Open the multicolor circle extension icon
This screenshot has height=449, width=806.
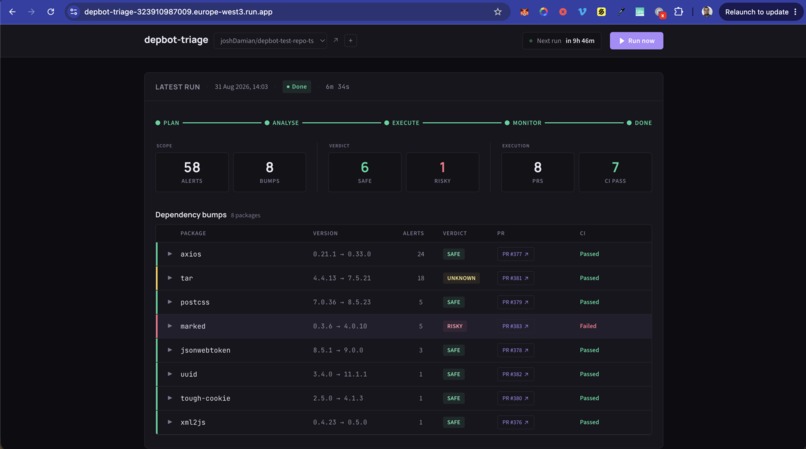click(x=543, y=12)
